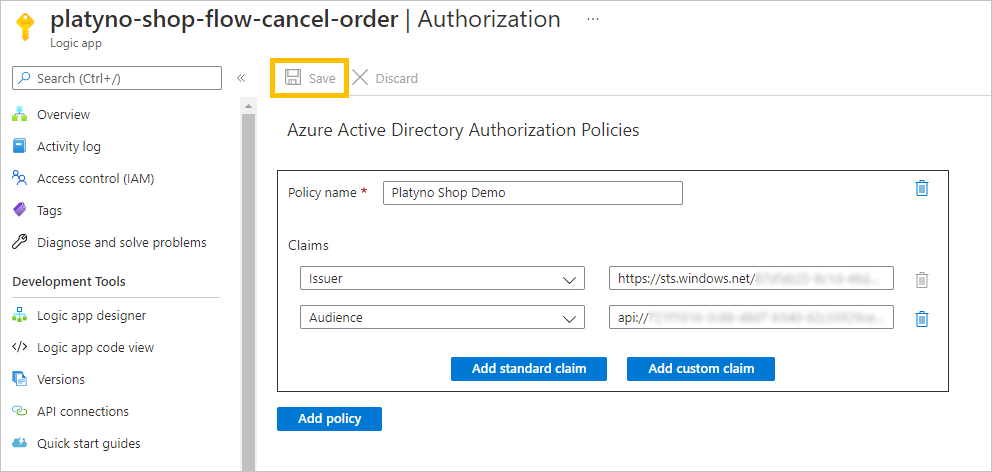Collapse the sidebar with double chevron

coord(240,78)
